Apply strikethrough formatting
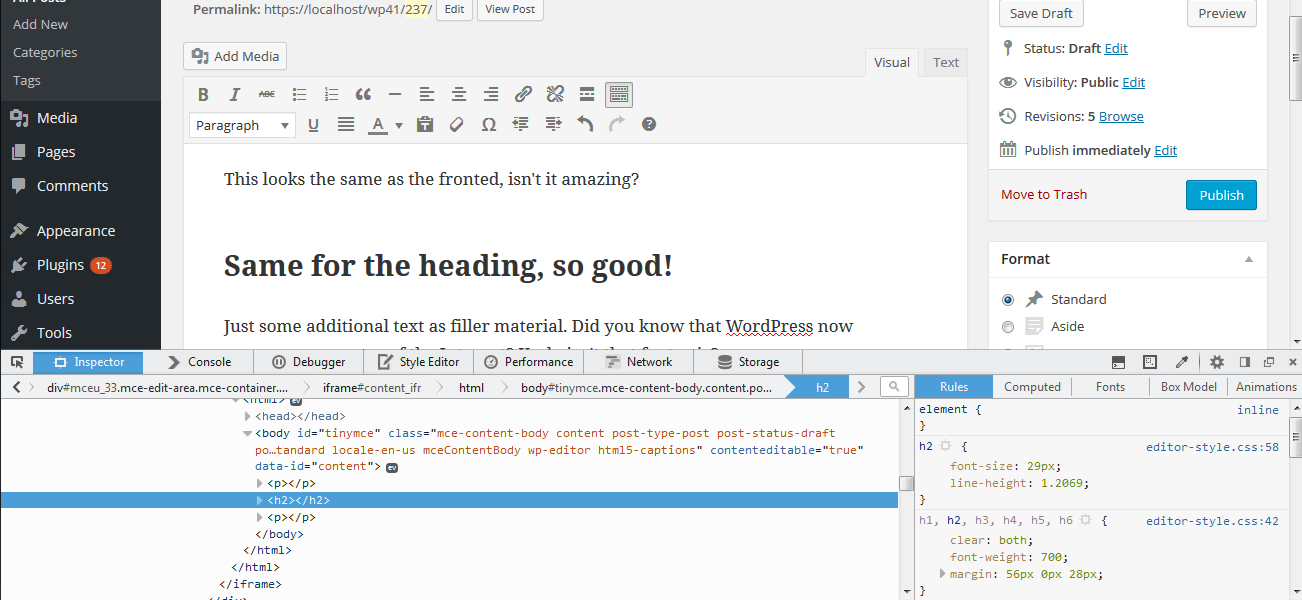The width and height of the screenshot is (1302, 600). 267,95
